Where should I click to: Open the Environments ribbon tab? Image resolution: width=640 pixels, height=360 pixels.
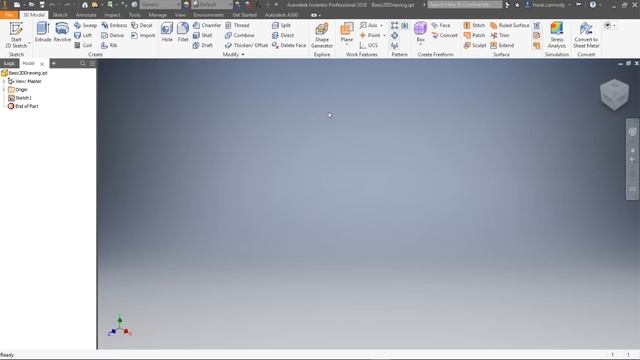[209, 15]
